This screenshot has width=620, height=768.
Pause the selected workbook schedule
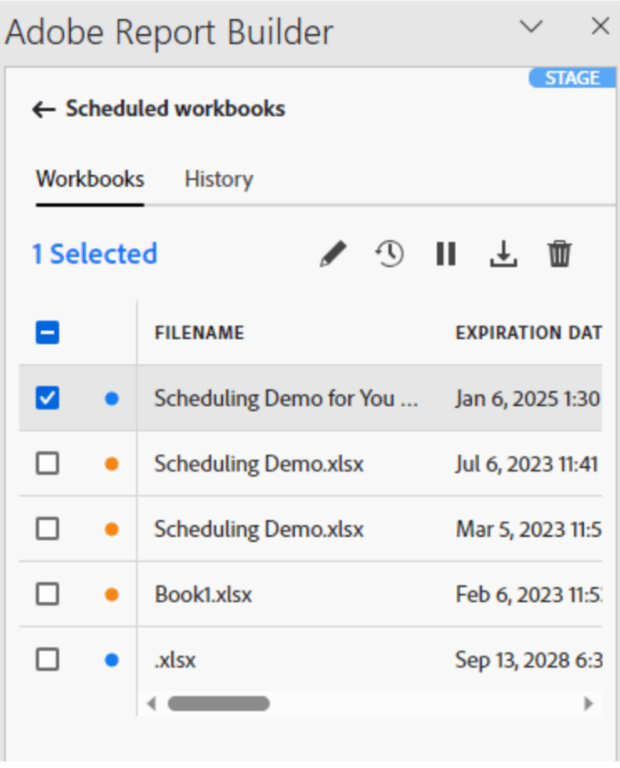click(446, 254)
